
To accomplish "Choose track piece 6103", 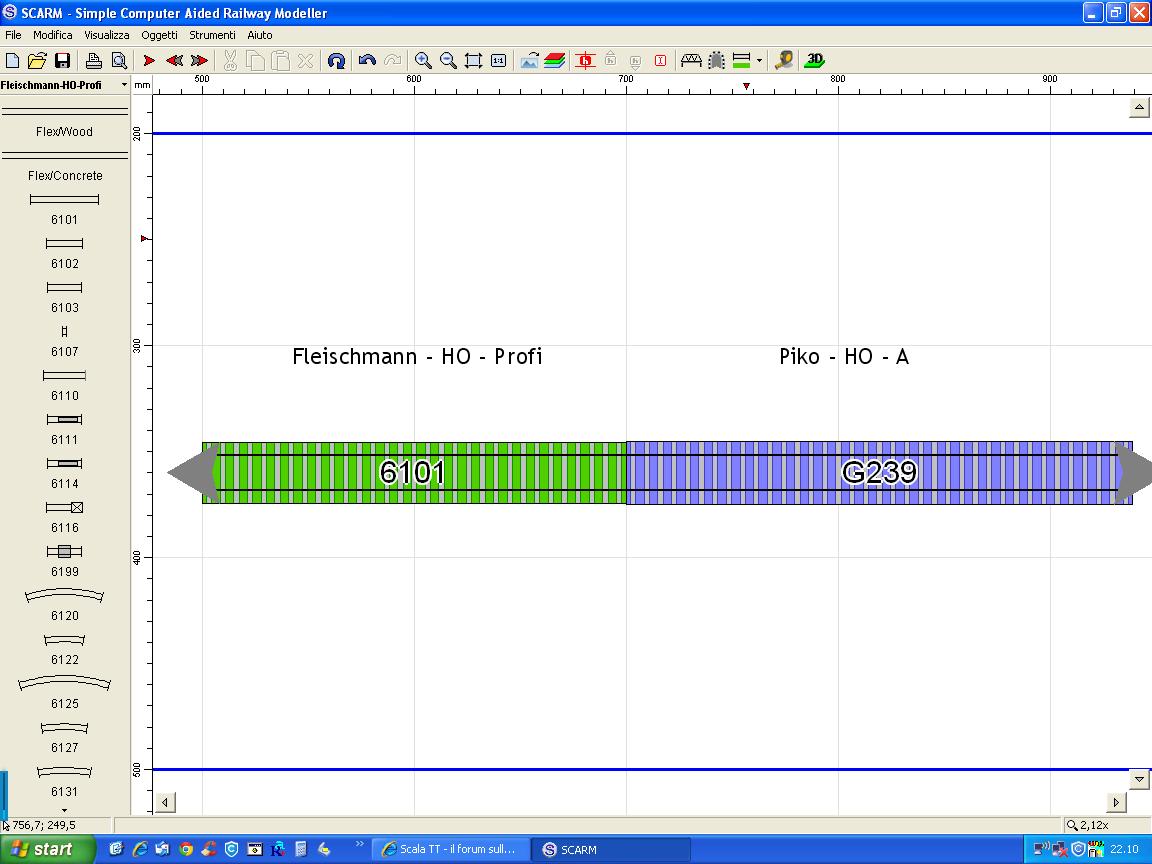I will click(x=65, y=298).
